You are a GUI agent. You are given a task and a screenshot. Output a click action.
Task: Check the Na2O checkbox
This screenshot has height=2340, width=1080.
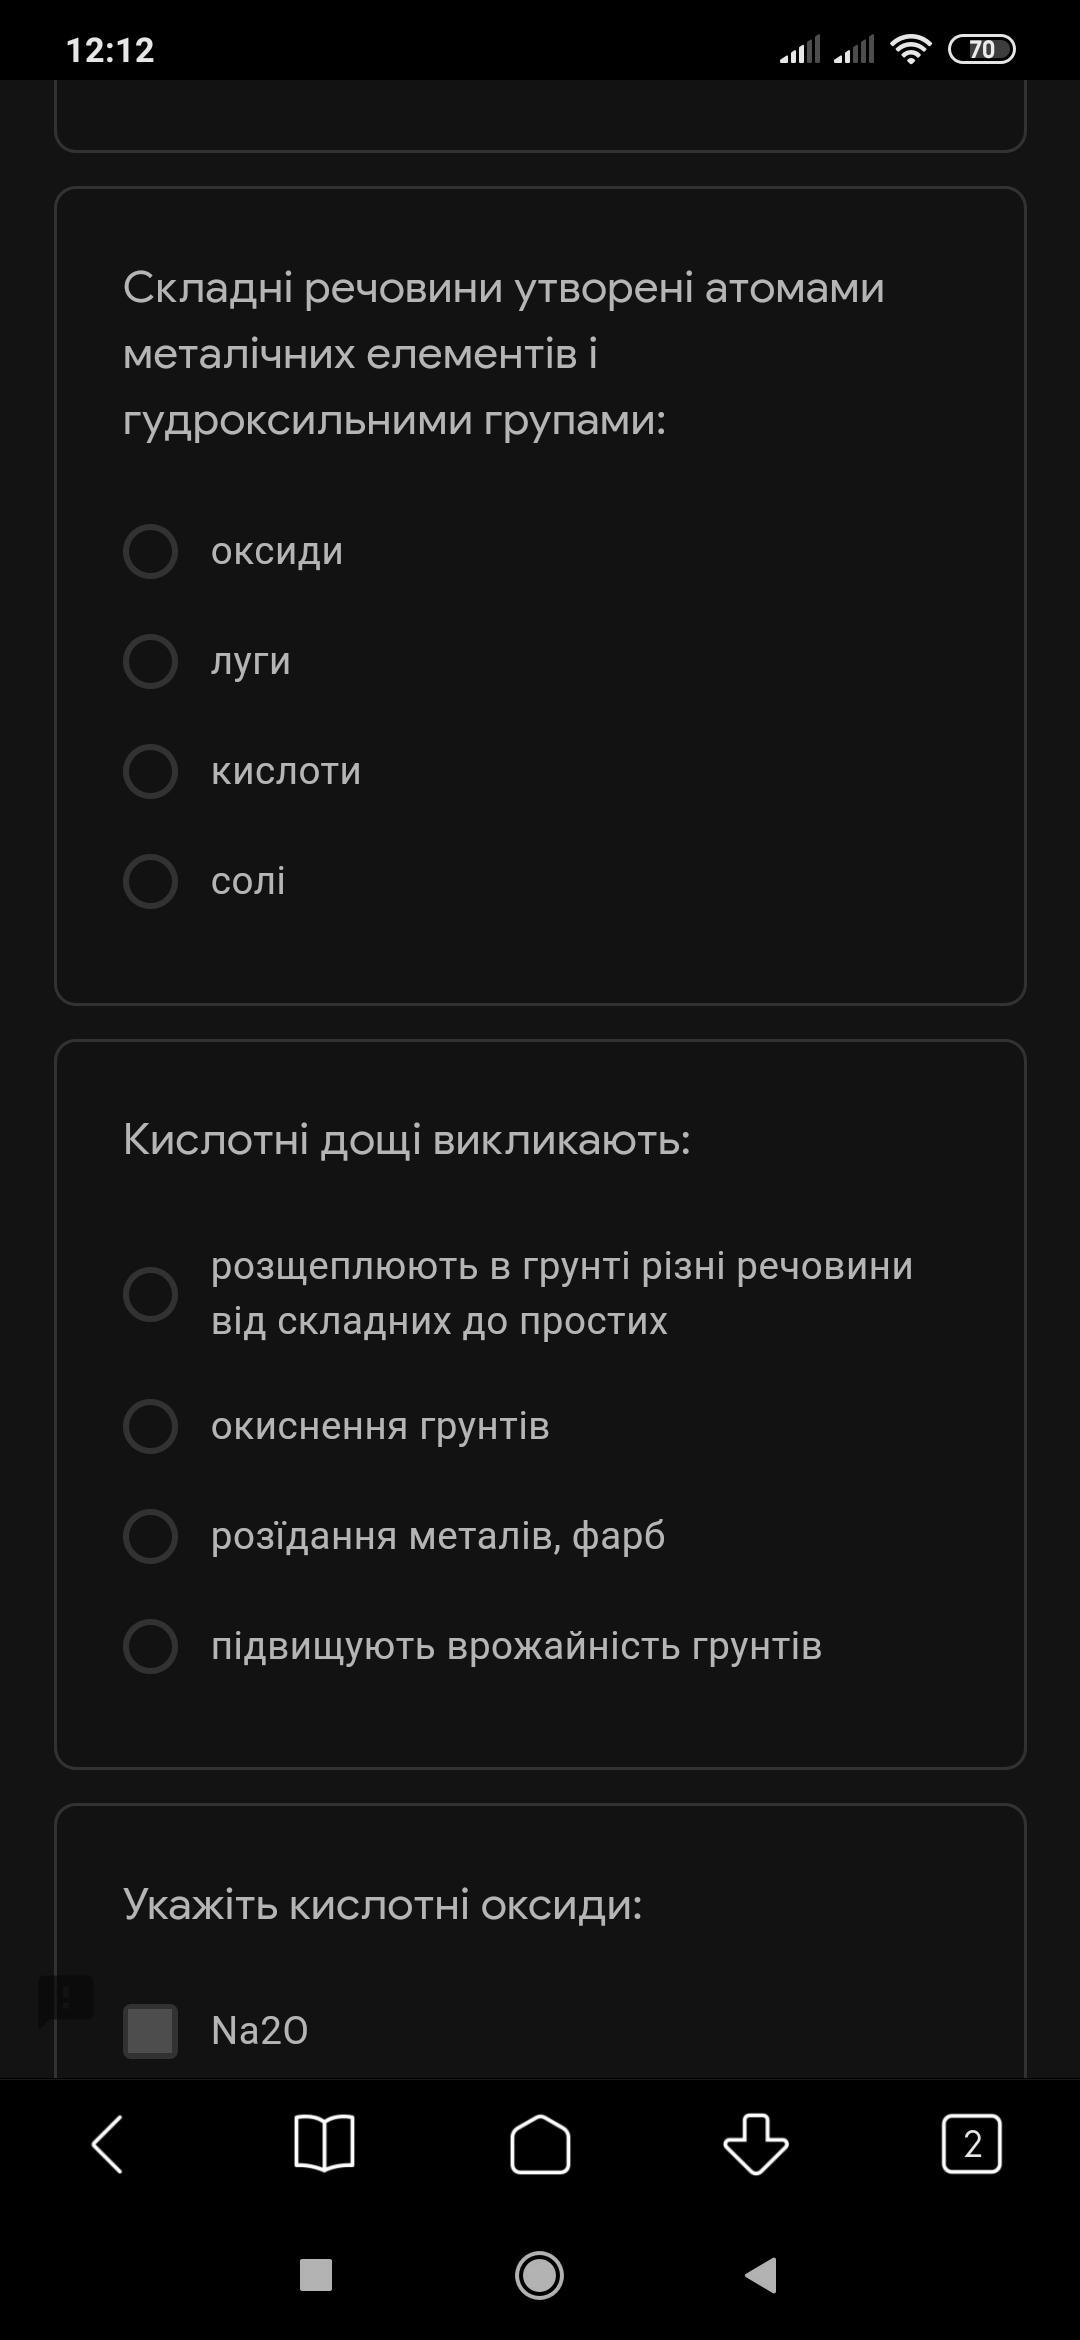150,2031
